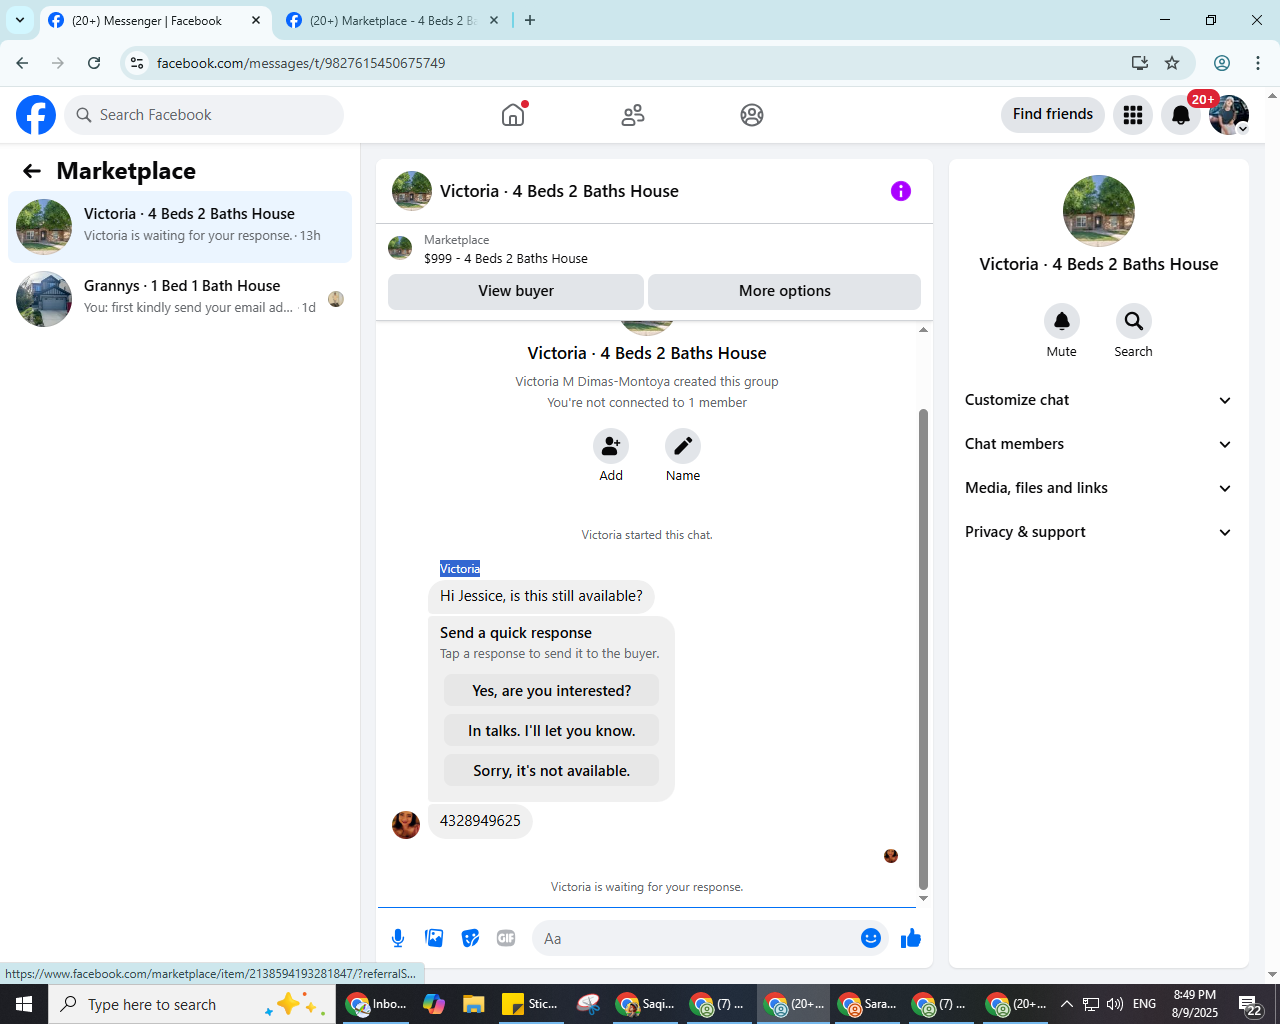Open the Facebook logo home link
1280x1024 pixels.
point(36,115)
